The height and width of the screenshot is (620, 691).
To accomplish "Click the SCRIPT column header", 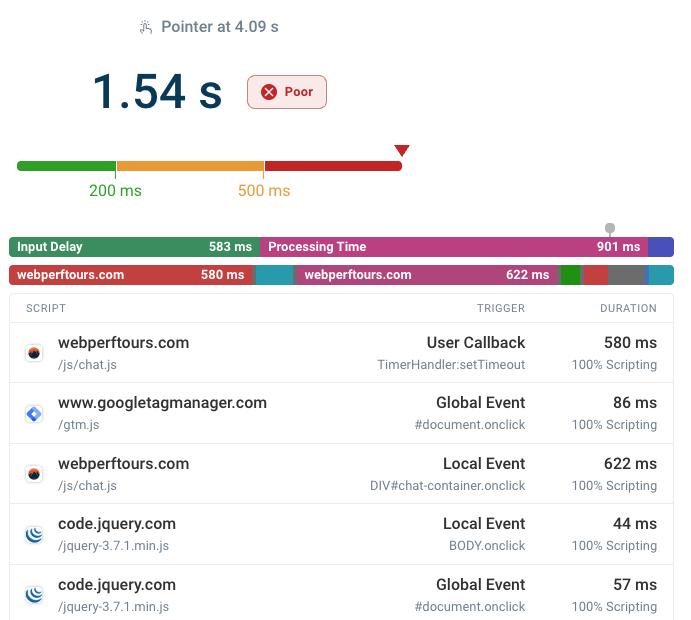I will click(46, 308).
